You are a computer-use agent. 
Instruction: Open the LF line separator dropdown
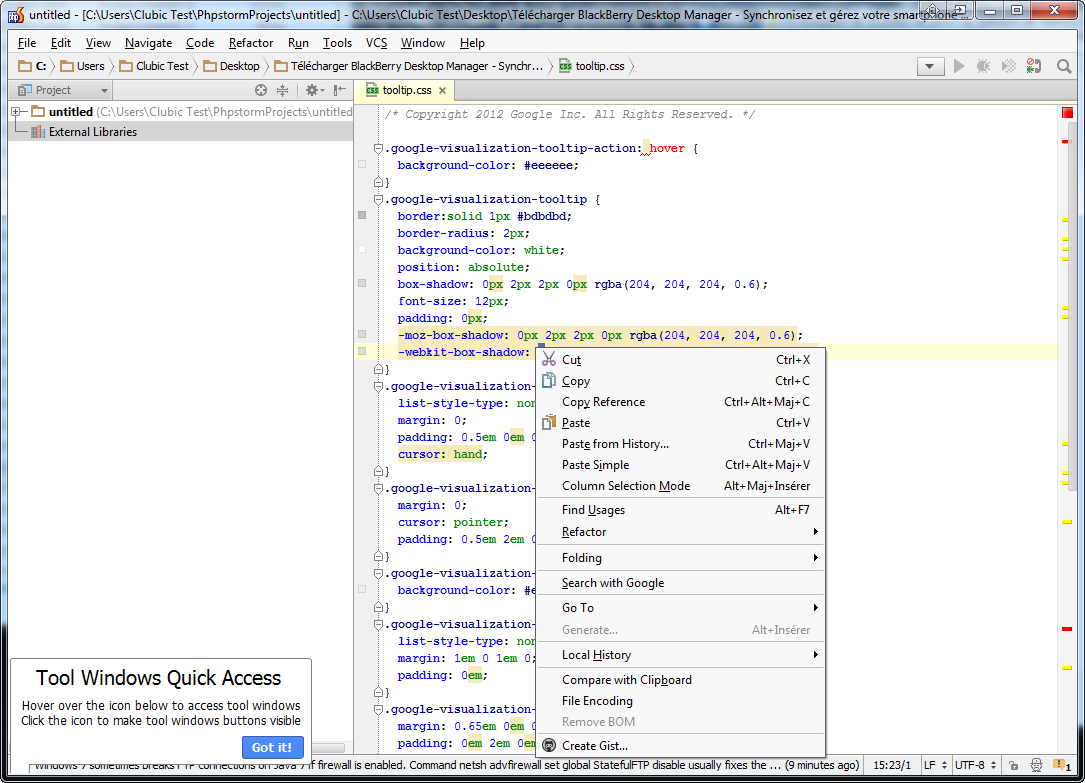pyautogui.click(x=936, y=764)
